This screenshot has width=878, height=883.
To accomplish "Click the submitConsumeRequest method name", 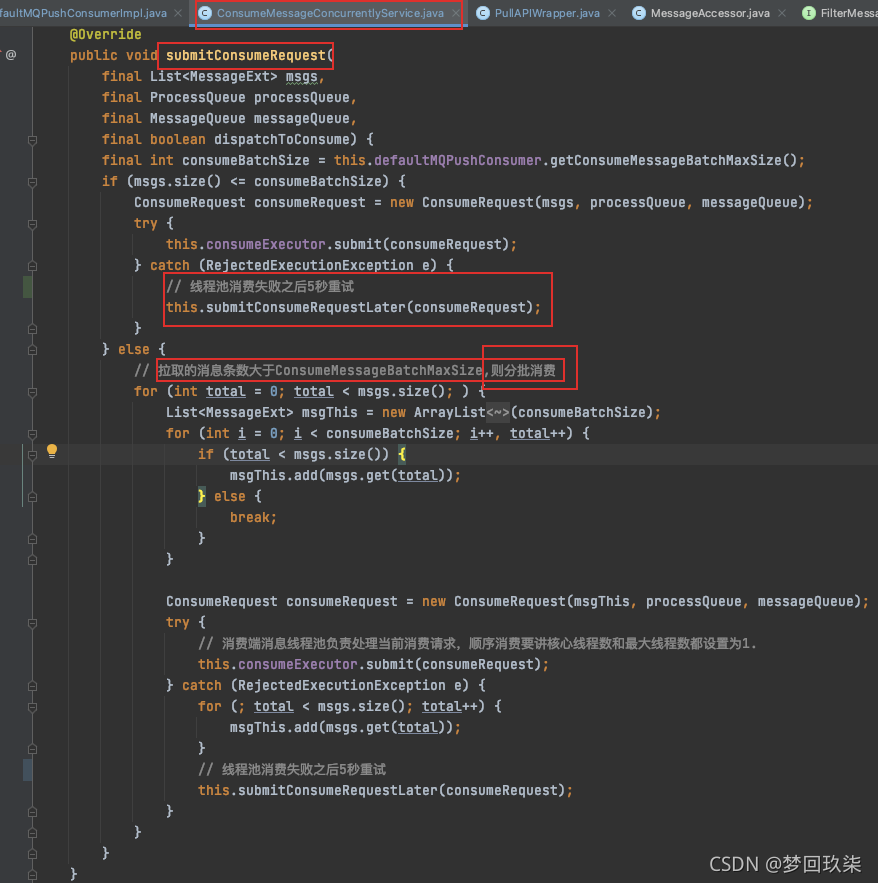I will (246, 55).
